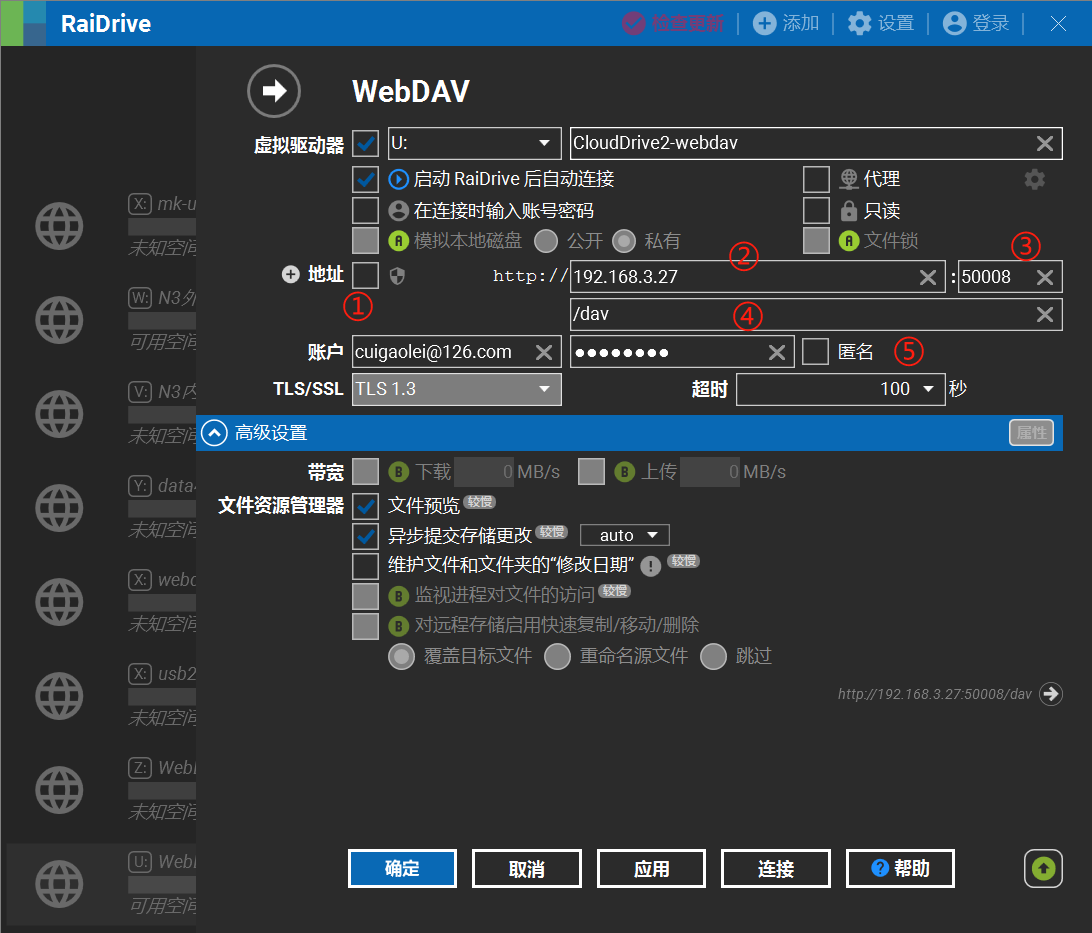Click the 连接 connect button
Screen dimensions: 1092x933
point(776,868)
